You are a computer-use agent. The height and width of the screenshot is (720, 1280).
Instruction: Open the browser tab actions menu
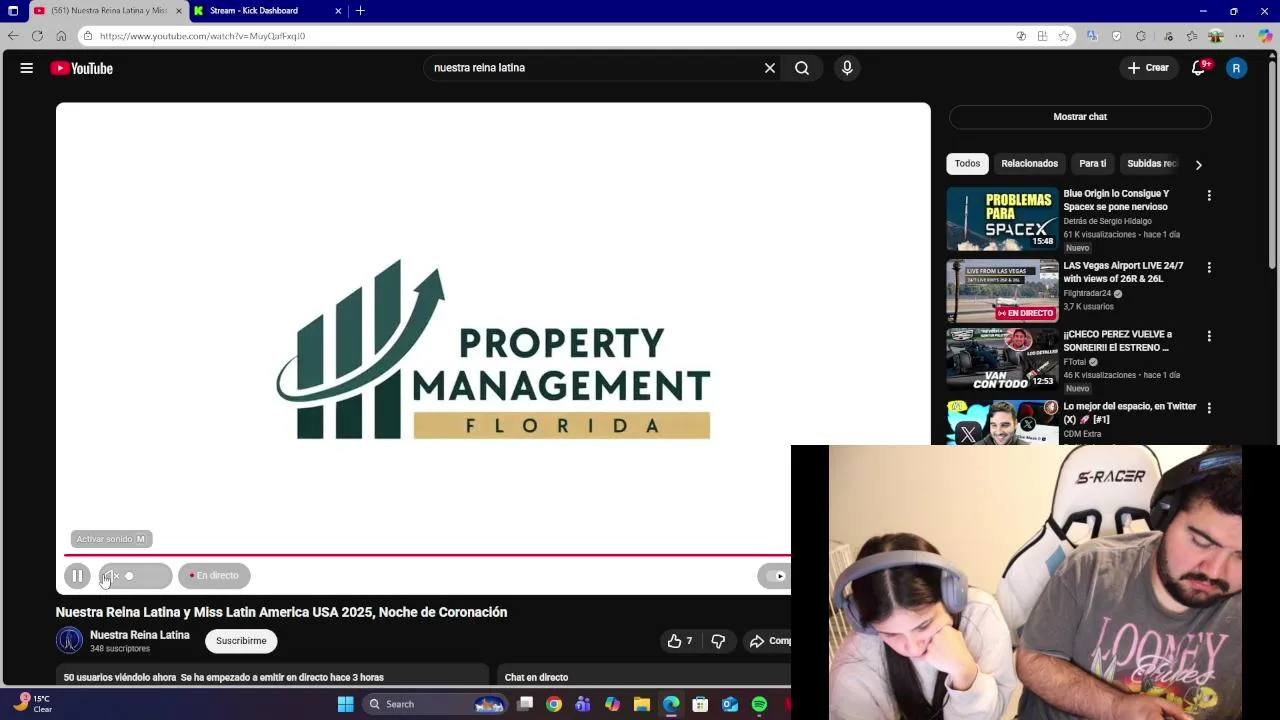point(13,11)
